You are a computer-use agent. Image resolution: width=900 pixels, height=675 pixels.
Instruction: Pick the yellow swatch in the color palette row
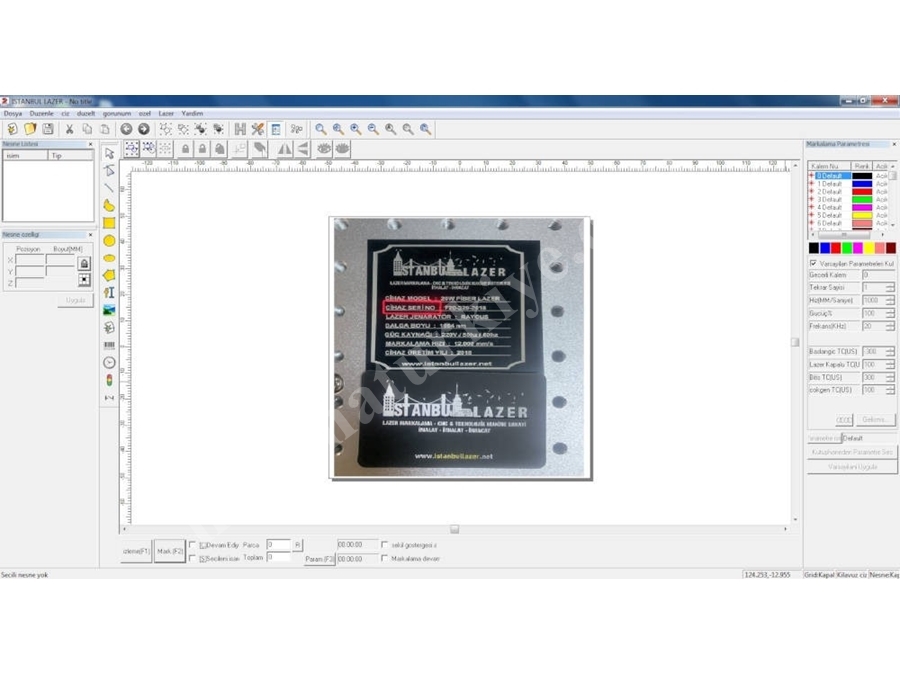coord(869,248)
